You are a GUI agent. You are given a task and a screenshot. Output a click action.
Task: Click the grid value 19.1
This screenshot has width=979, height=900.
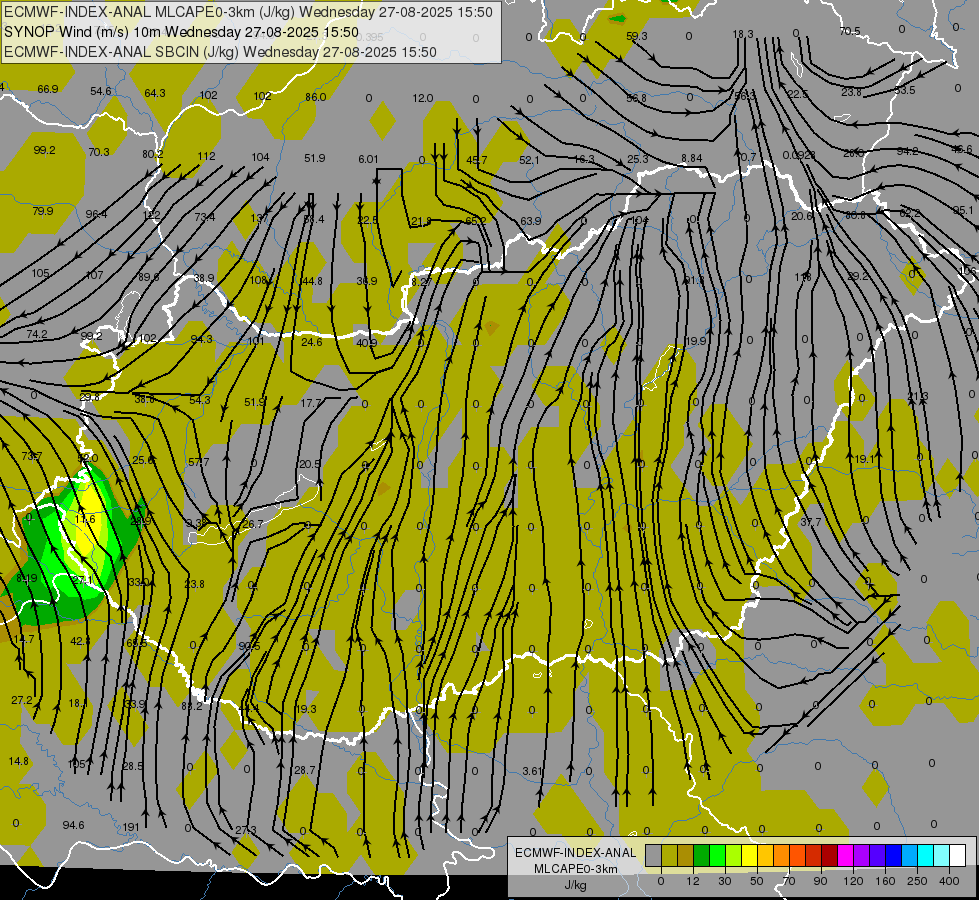pos(865,459)
